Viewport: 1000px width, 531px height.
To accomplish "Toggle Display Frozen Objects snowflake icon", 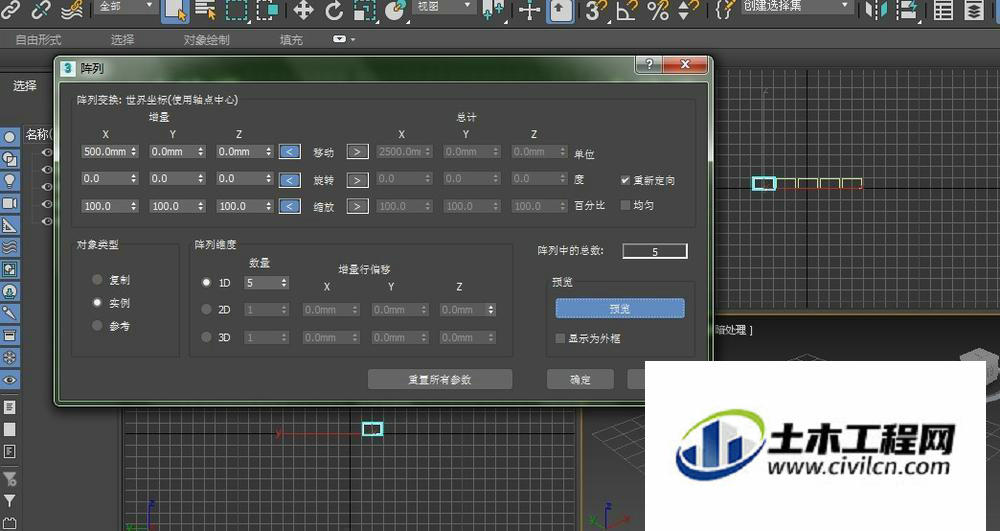I will (x=10, y=358).
